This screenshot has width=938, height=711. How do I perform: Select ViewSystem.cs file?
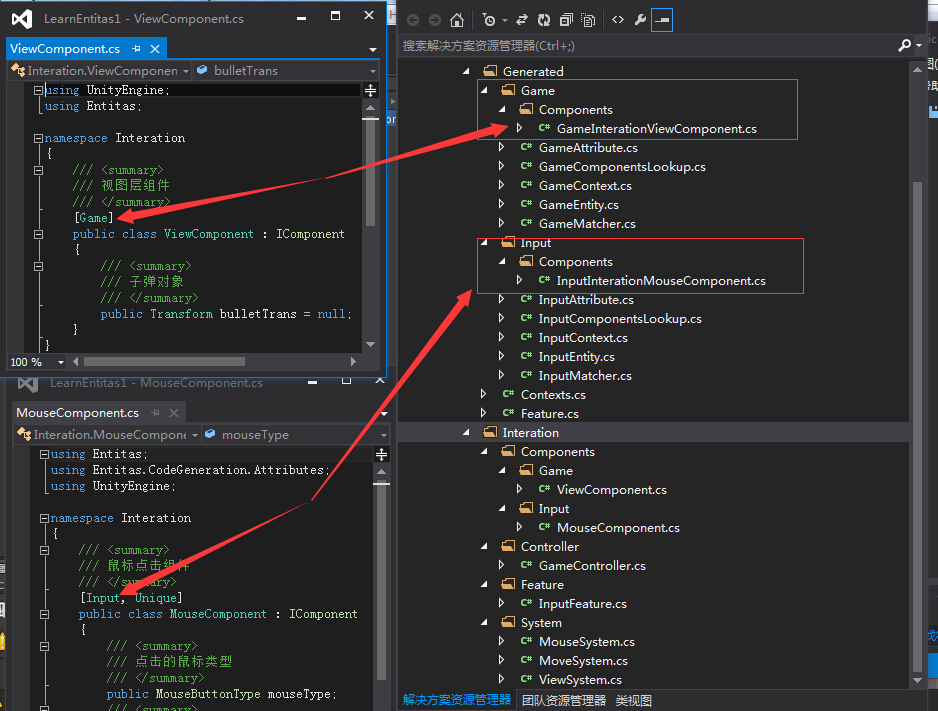[x=580, y=680]
